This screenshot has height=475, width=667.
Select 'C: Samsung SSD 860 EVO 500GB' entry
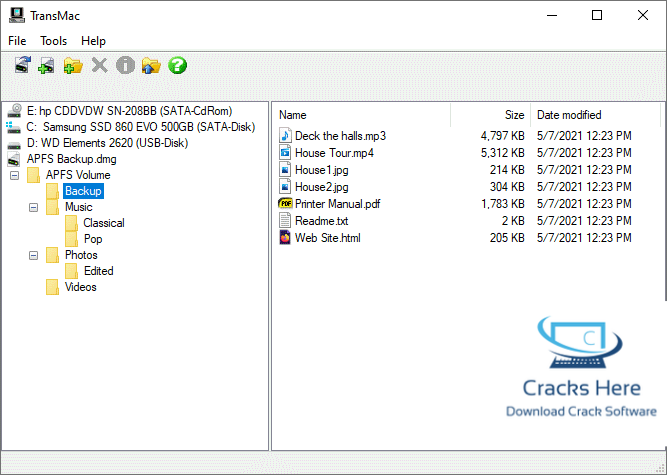click(x=141, y=127)
